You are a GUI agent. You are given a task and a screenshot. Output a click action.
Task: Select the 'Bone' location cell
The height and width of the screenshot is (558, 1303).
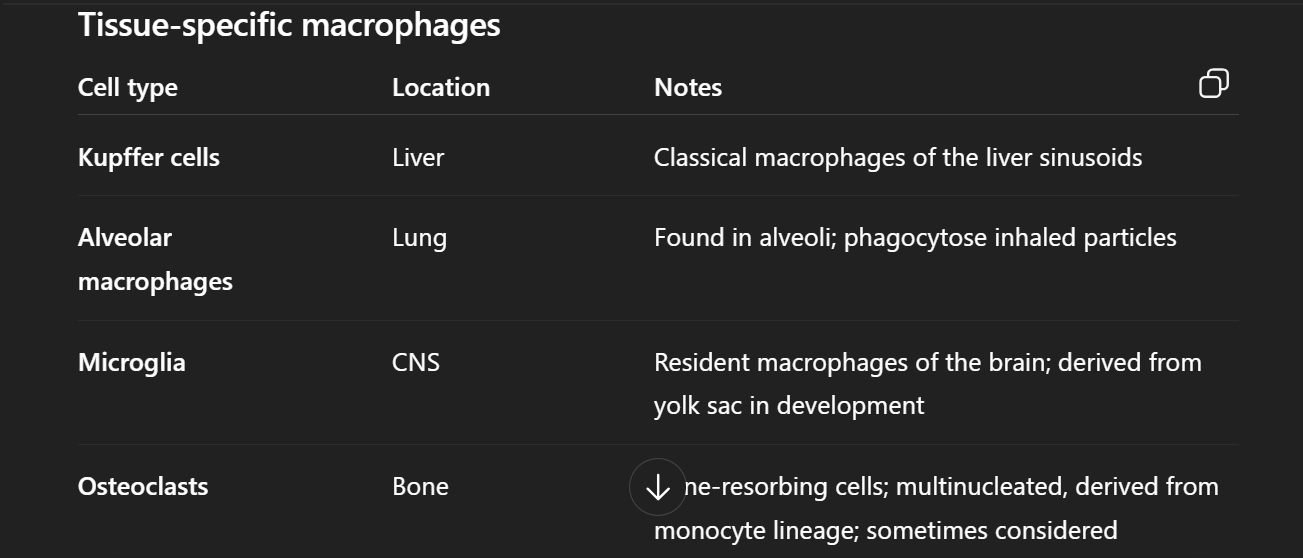(x=420, y=487)
